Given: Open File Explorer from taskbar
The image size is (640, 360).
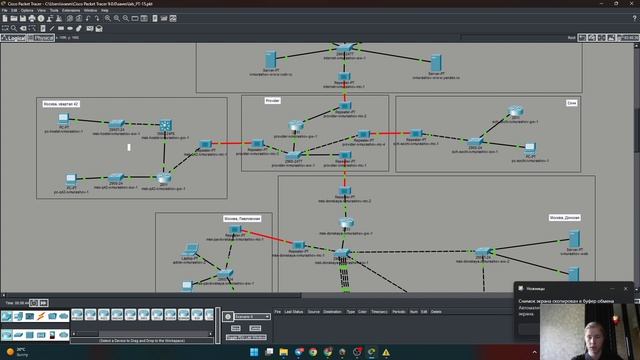Looking at the screenshot, I should [284, 352].
